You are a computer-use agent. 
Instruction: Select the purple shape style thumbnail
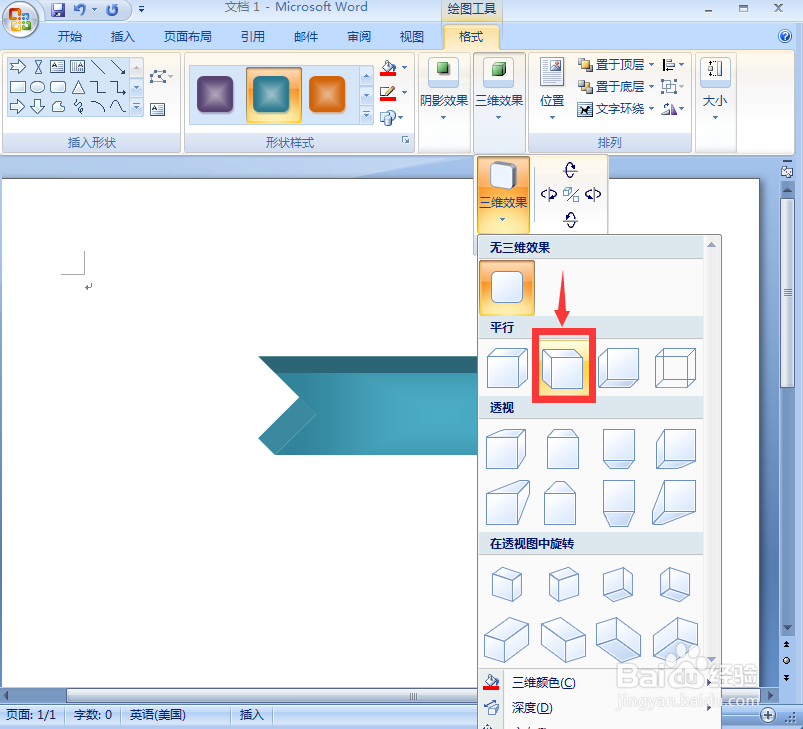[x=215, y=94]
